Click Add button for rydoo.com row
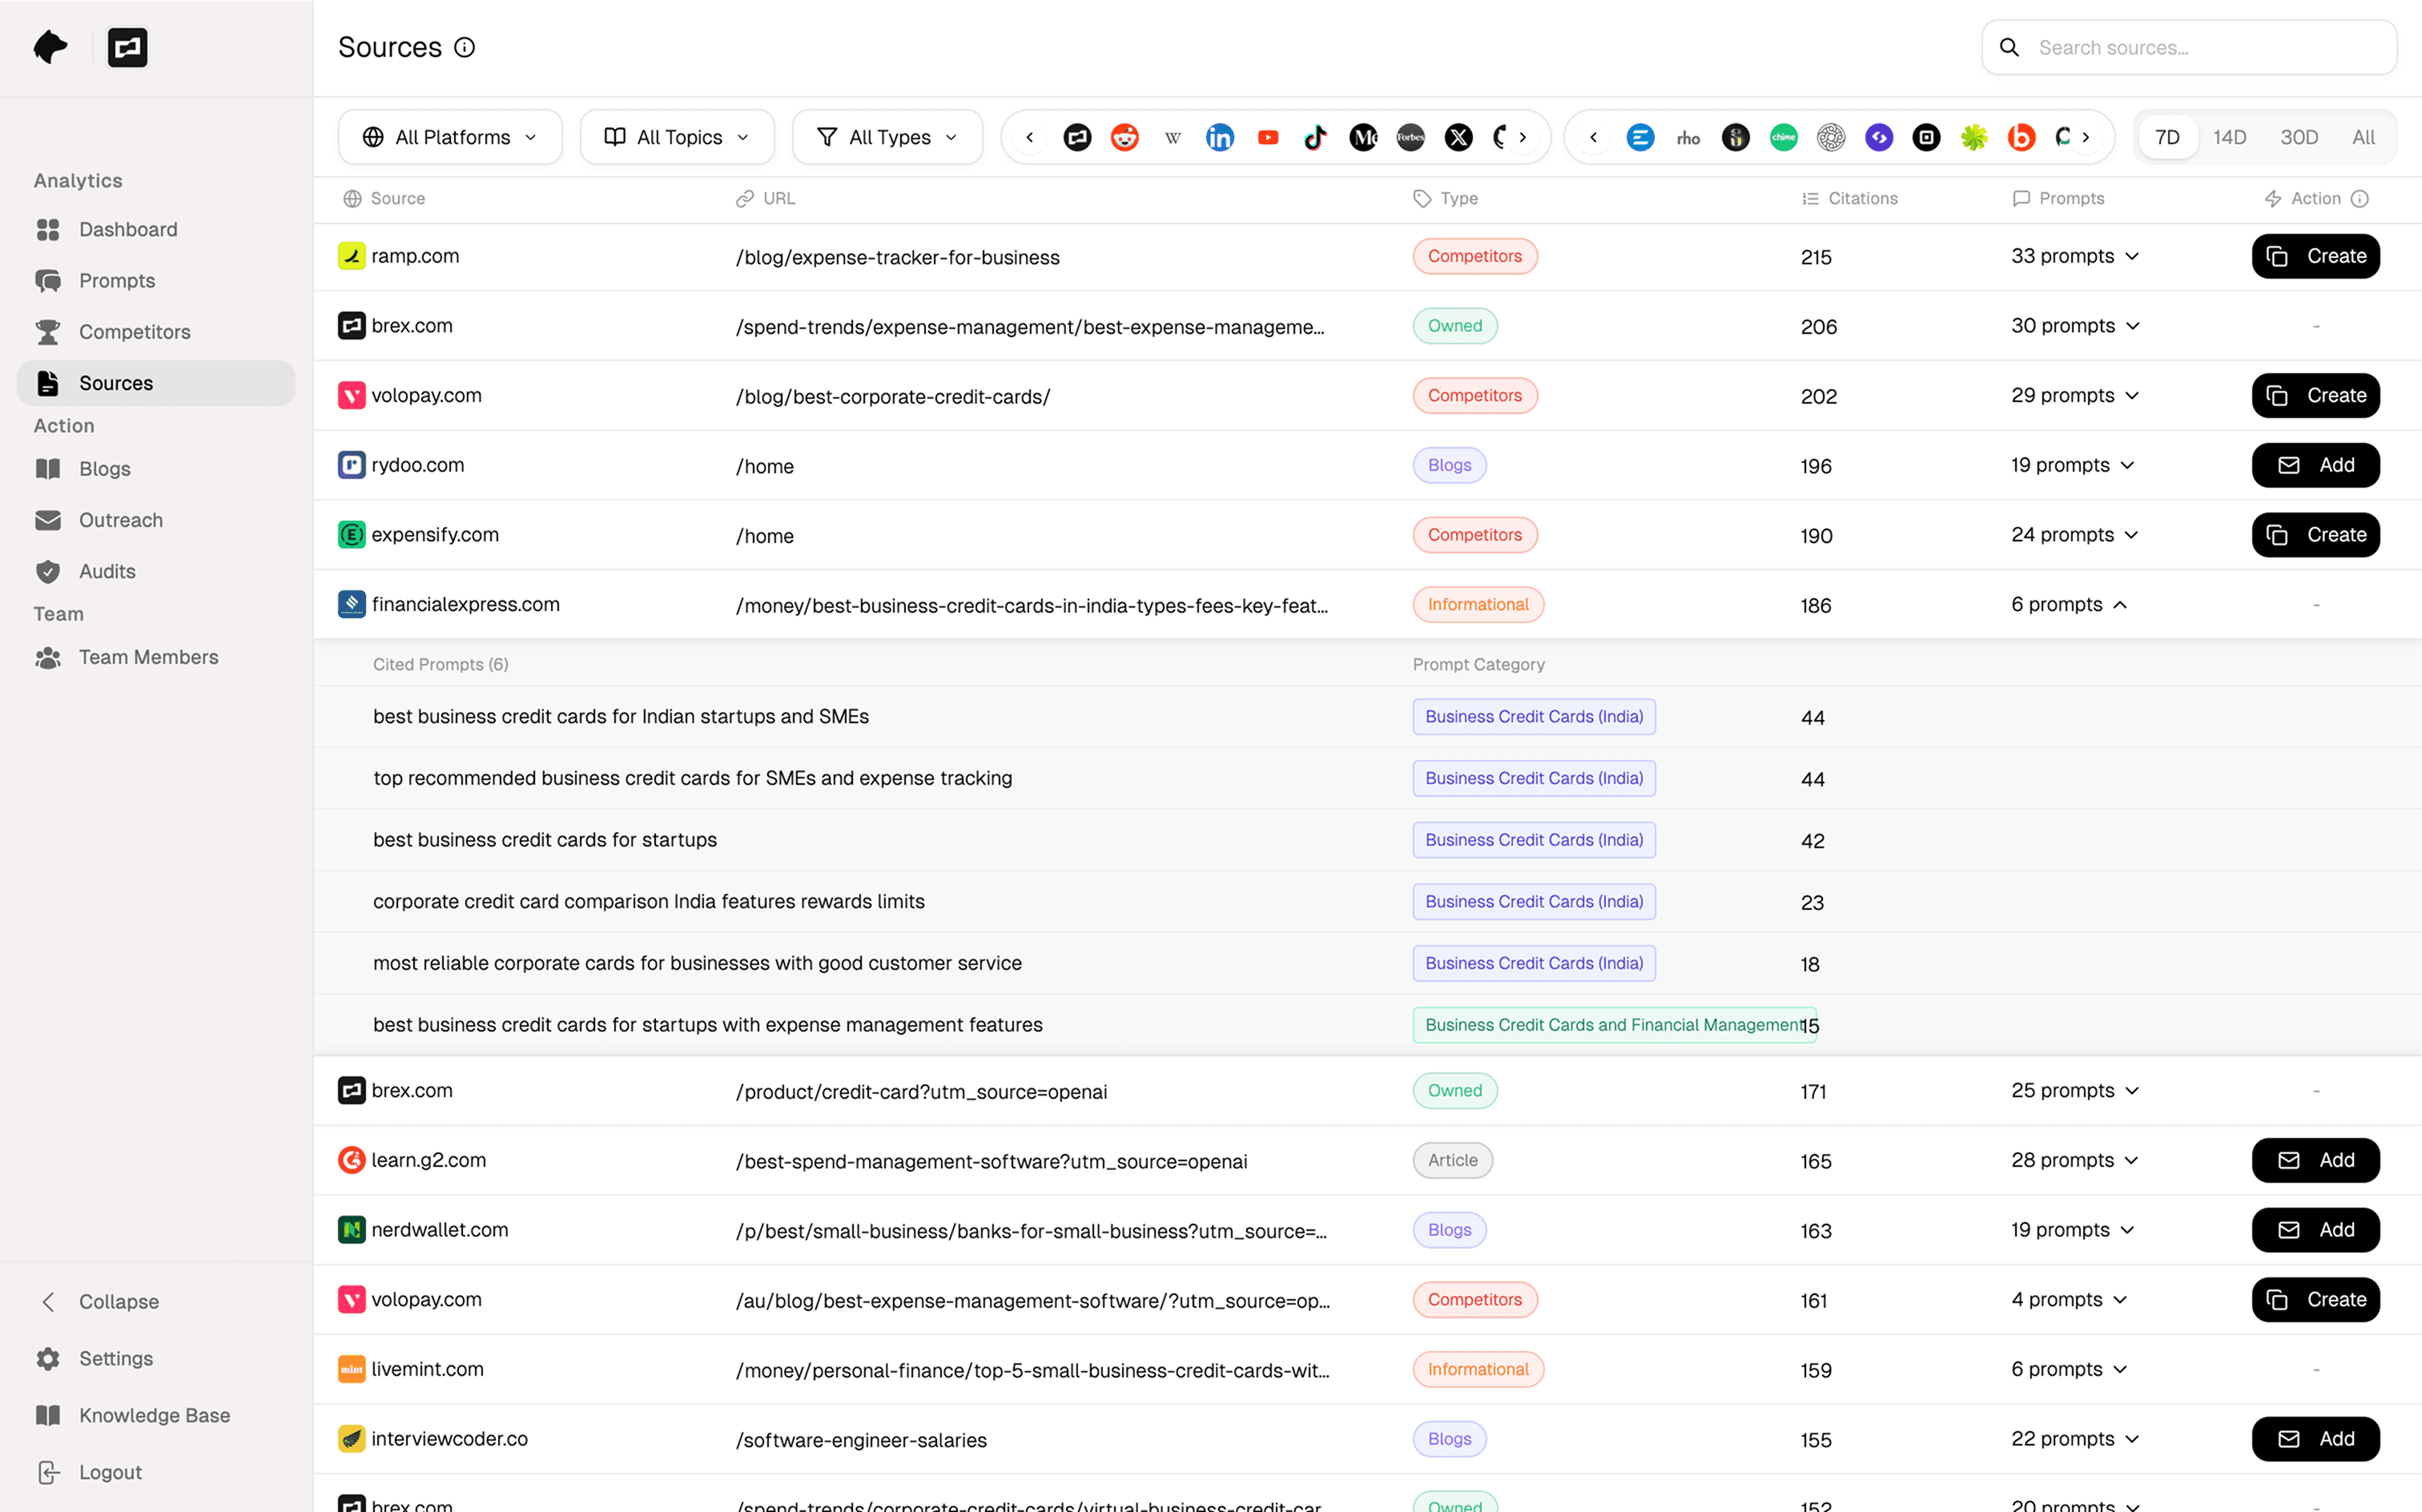Viewport: 2422px width, 1512px height. [x=2315, y=465]
